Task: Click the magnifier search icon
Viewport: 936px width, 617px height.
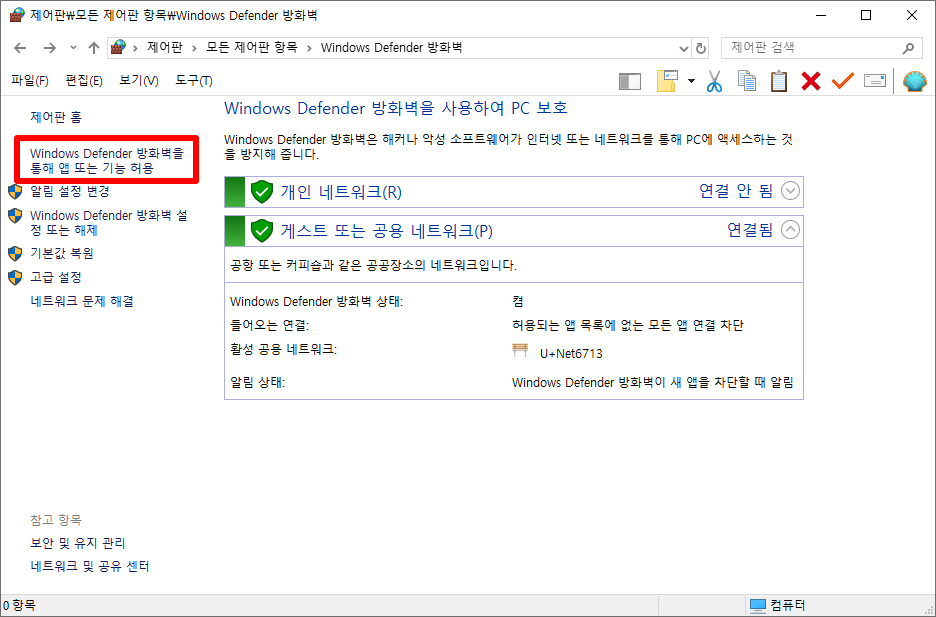Action: coord(908,48)
